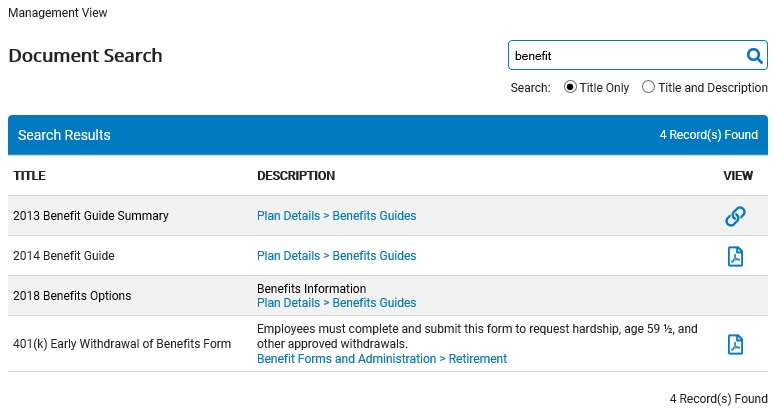Click the magnifying glass search icon
Screen dimensions: 775x420
(754, 56)
